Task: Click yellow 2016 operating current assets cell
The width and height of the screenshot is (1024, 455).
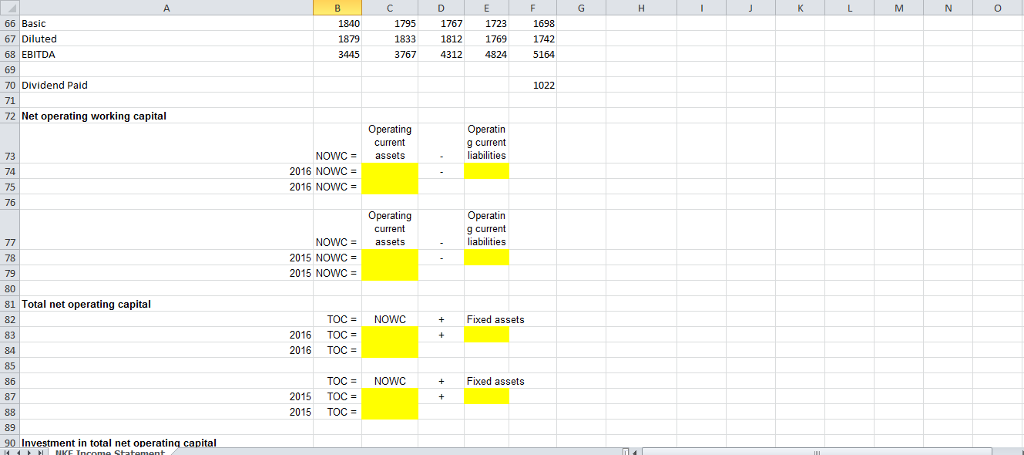Action: coord(390,171)
